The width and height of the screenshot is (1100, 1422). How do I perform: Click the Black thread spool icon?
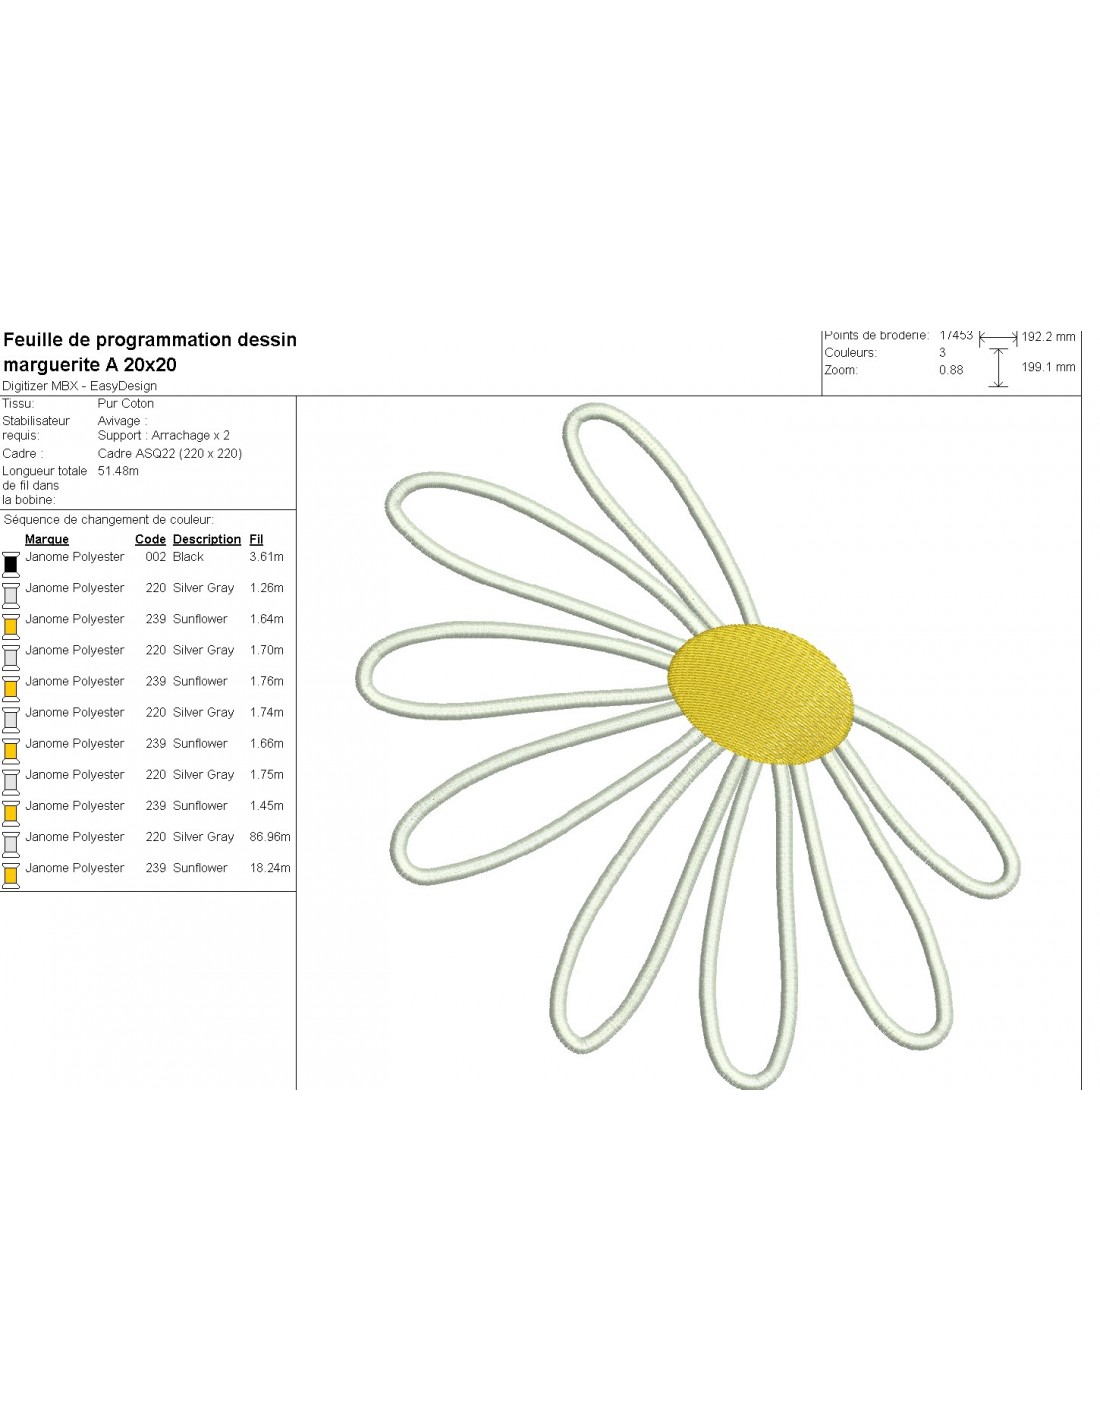click(11, 564)
